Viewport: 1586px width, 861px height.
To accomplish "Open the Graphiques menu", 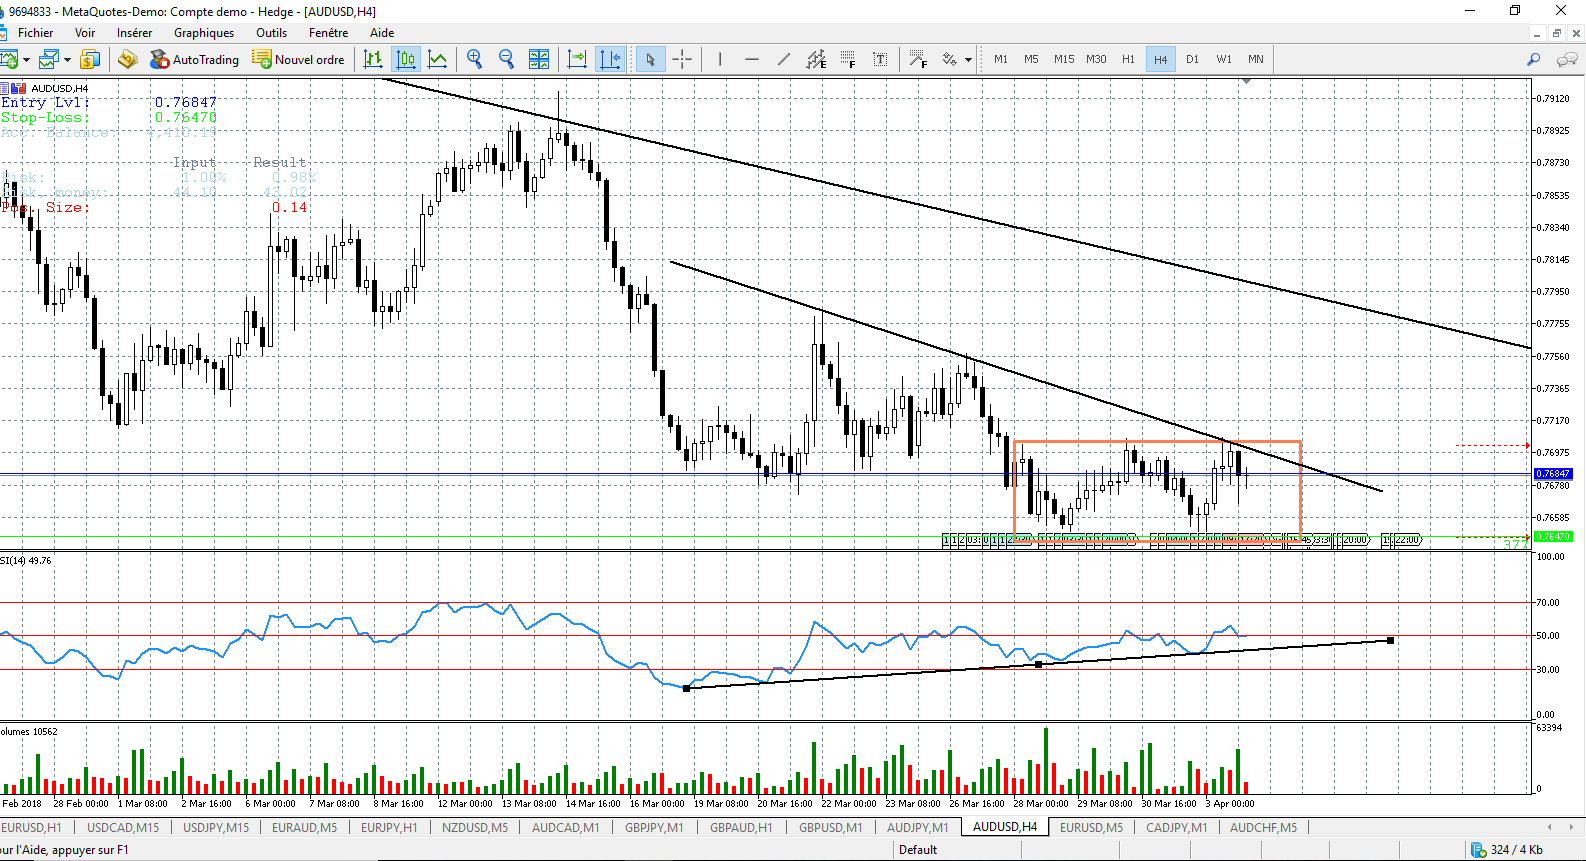I will click(204, 33).
